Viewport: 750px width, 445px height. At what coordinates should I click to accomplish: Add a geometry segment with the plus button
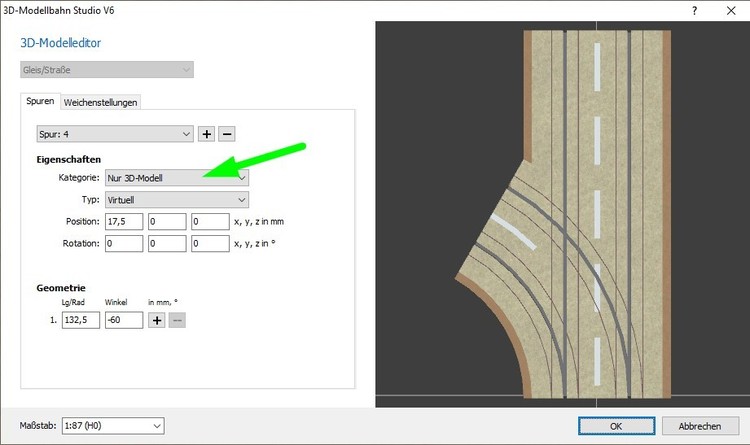(x=157, y=320)
